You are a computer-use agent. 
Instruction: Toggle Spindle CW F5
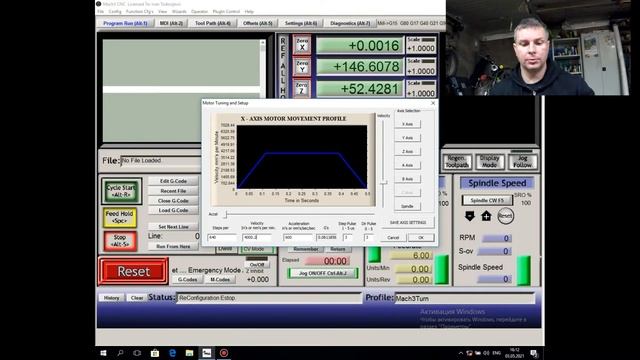pos(487,200)
